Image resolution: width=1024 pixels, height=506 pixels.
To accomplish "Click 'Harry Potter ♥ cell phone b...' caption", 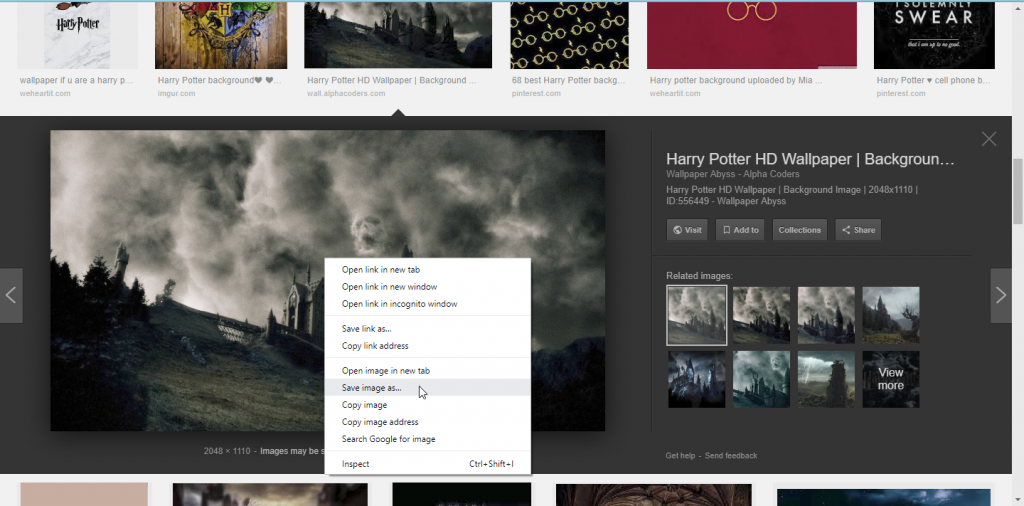I will pos(933,80).
